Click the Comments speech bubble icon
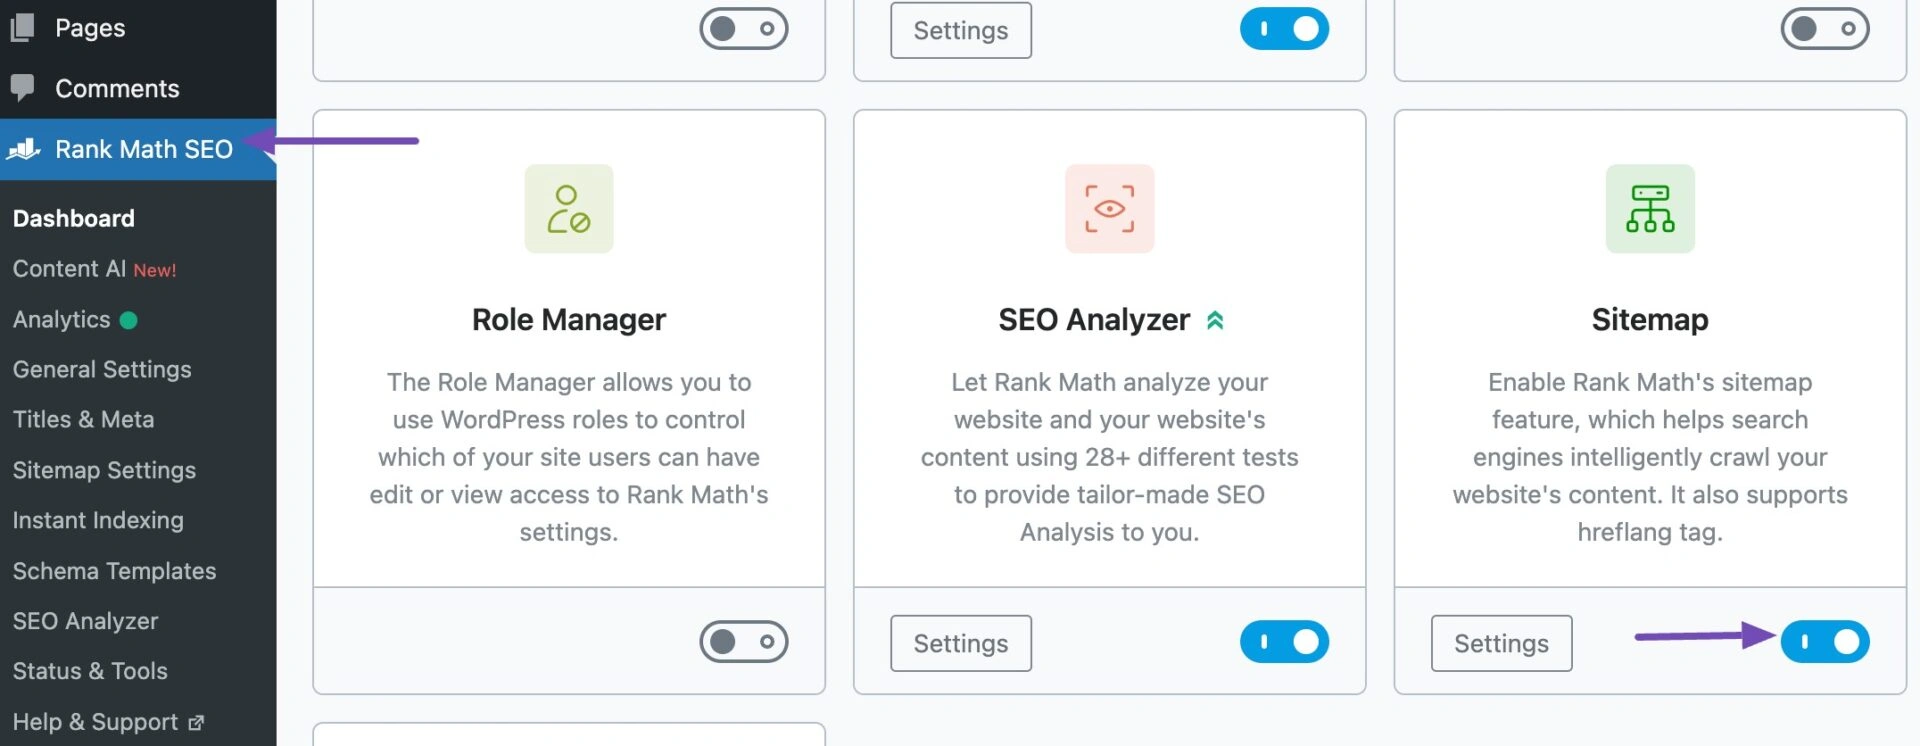 (x=22, y=88)
